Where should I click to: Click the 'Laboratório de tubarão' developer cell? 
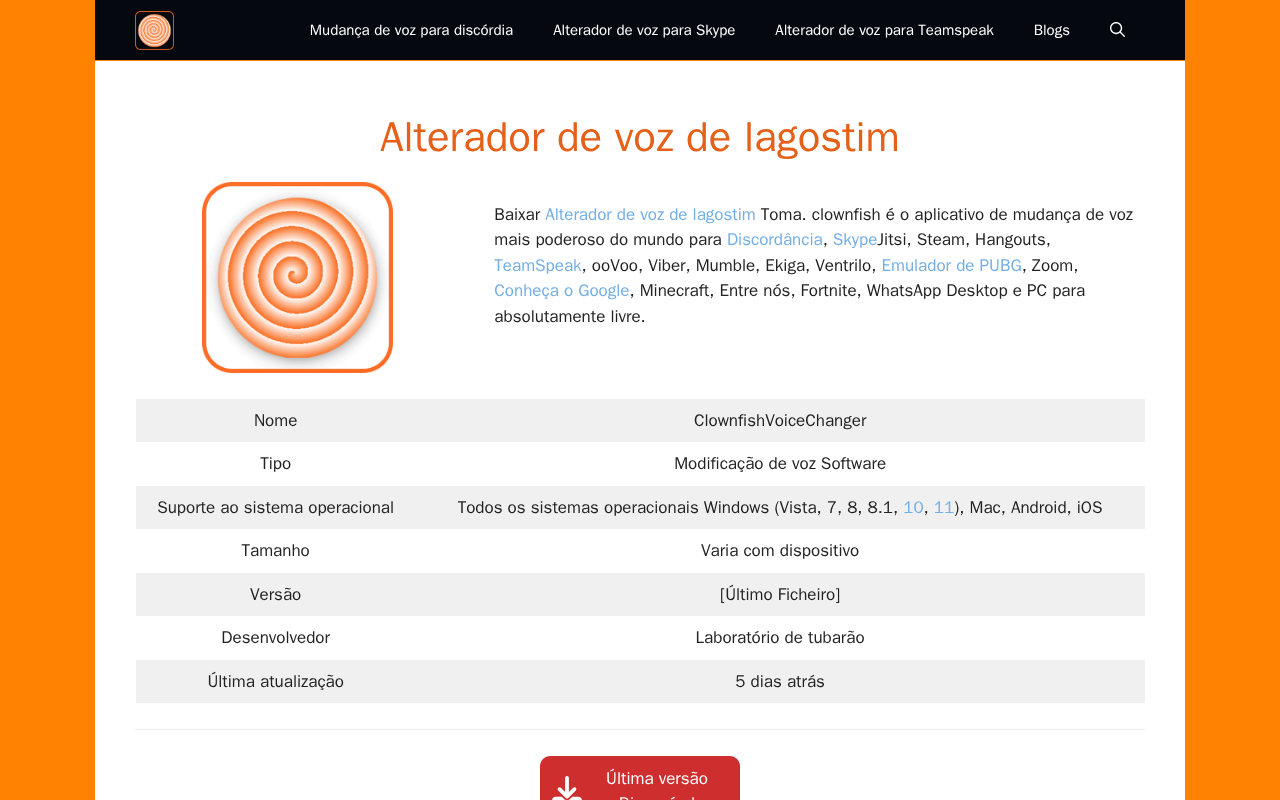(780, 638)
